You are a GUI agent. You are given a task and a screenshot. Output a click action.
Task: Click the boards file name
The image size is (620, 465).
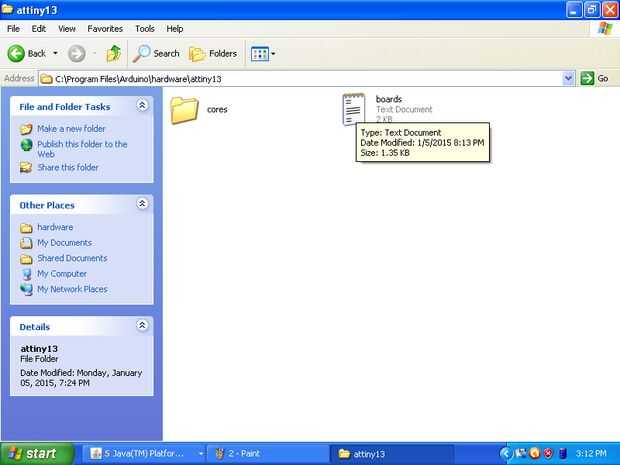point(389,99)
